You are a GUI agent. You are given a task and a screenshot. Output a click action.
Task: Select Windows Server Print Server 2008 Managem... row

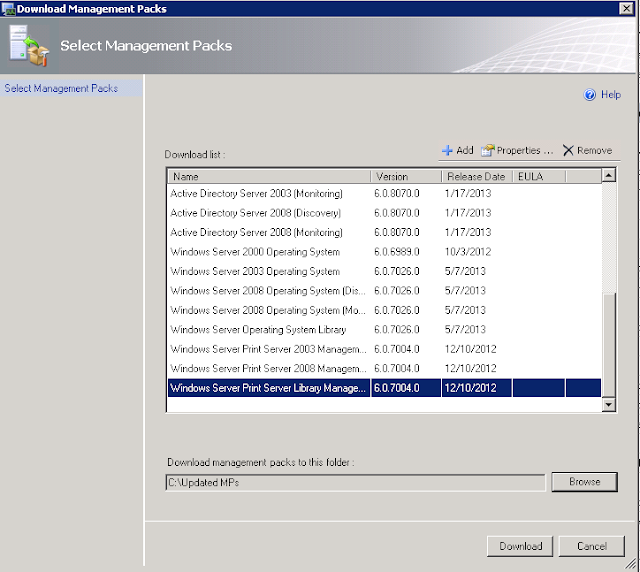click(x=384, y=368)
